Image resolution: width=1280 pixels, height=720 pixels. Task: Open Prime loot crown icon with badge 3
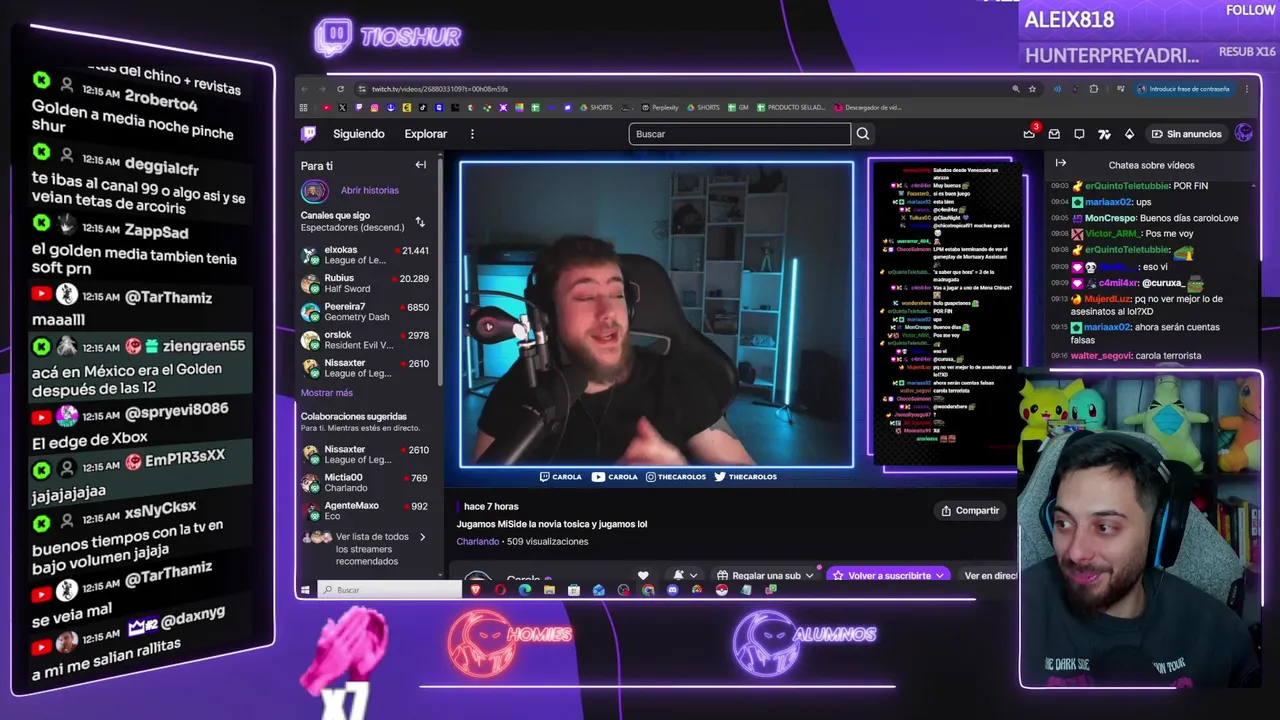[x=1029, y=133]
